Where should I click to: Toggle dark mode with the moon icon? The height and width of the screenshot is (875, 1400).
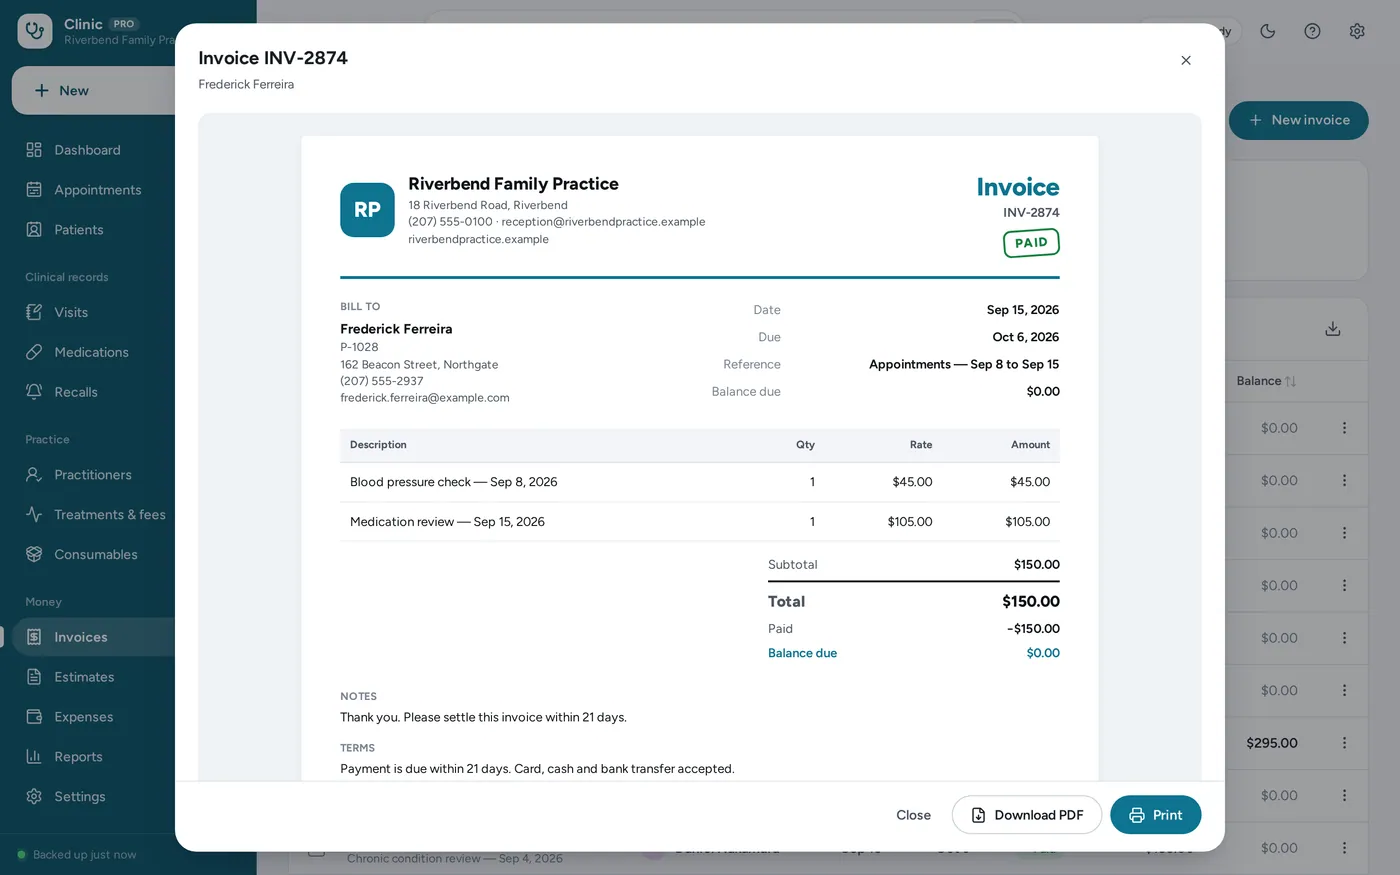(1268, 31)
